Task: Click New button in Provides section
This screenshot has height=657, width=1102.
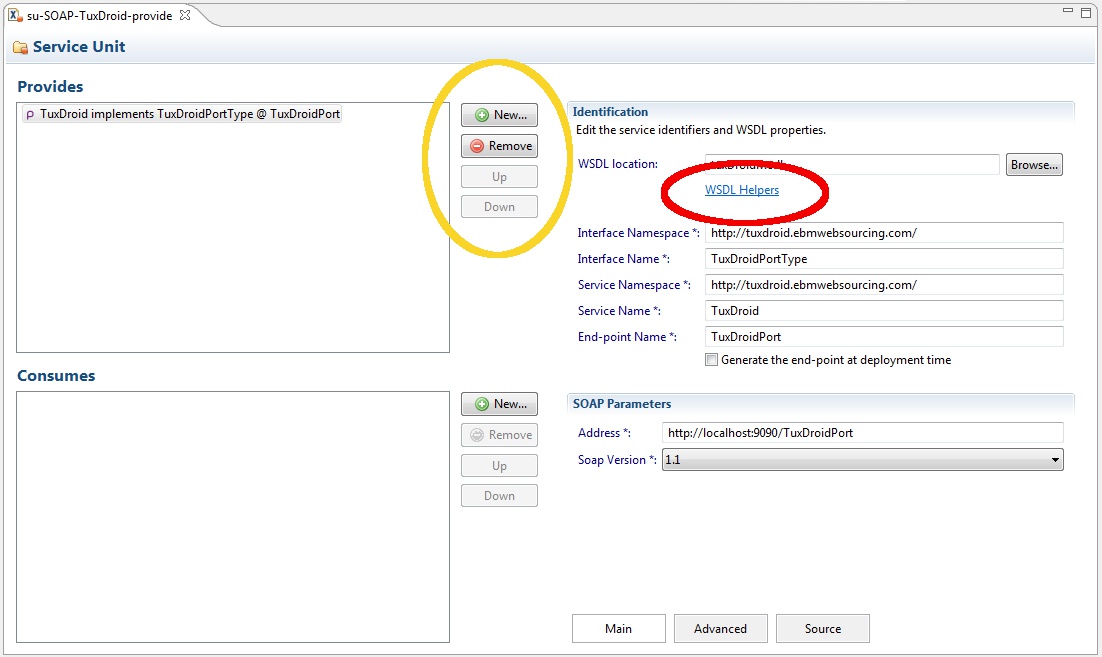Action: point(499,115)
